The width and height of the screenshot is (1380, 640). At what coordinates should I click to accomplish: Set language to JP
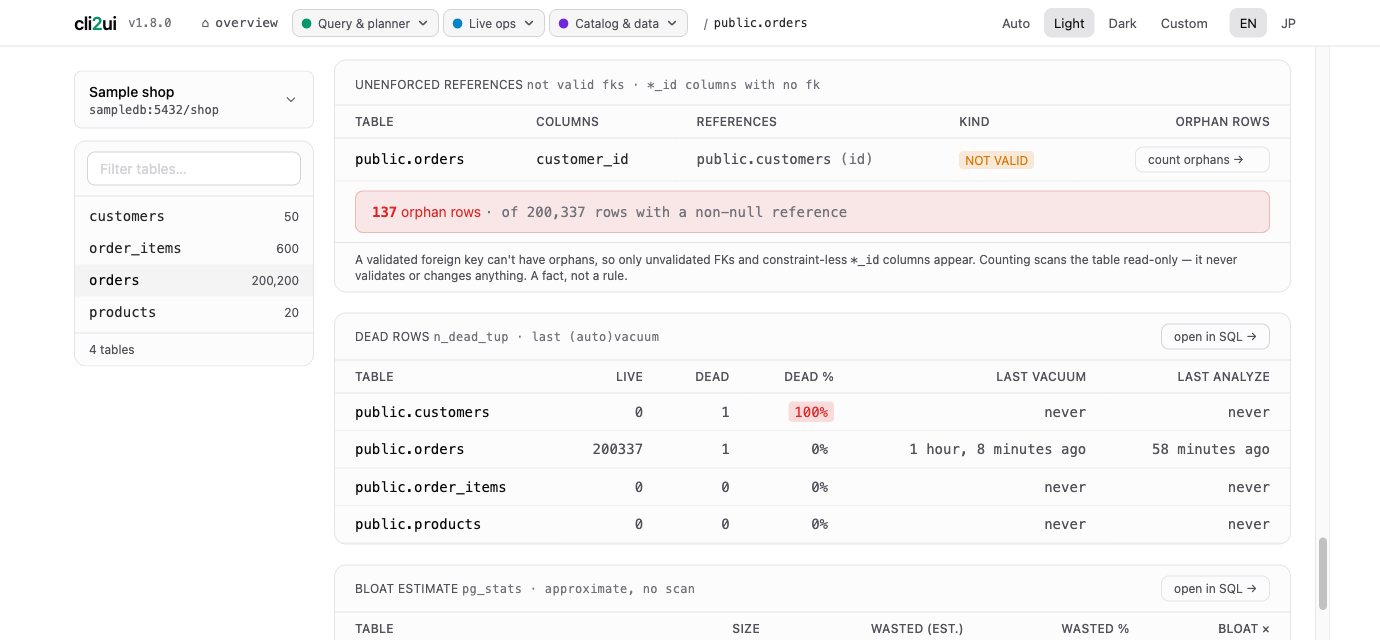[x=1288, y=23]
